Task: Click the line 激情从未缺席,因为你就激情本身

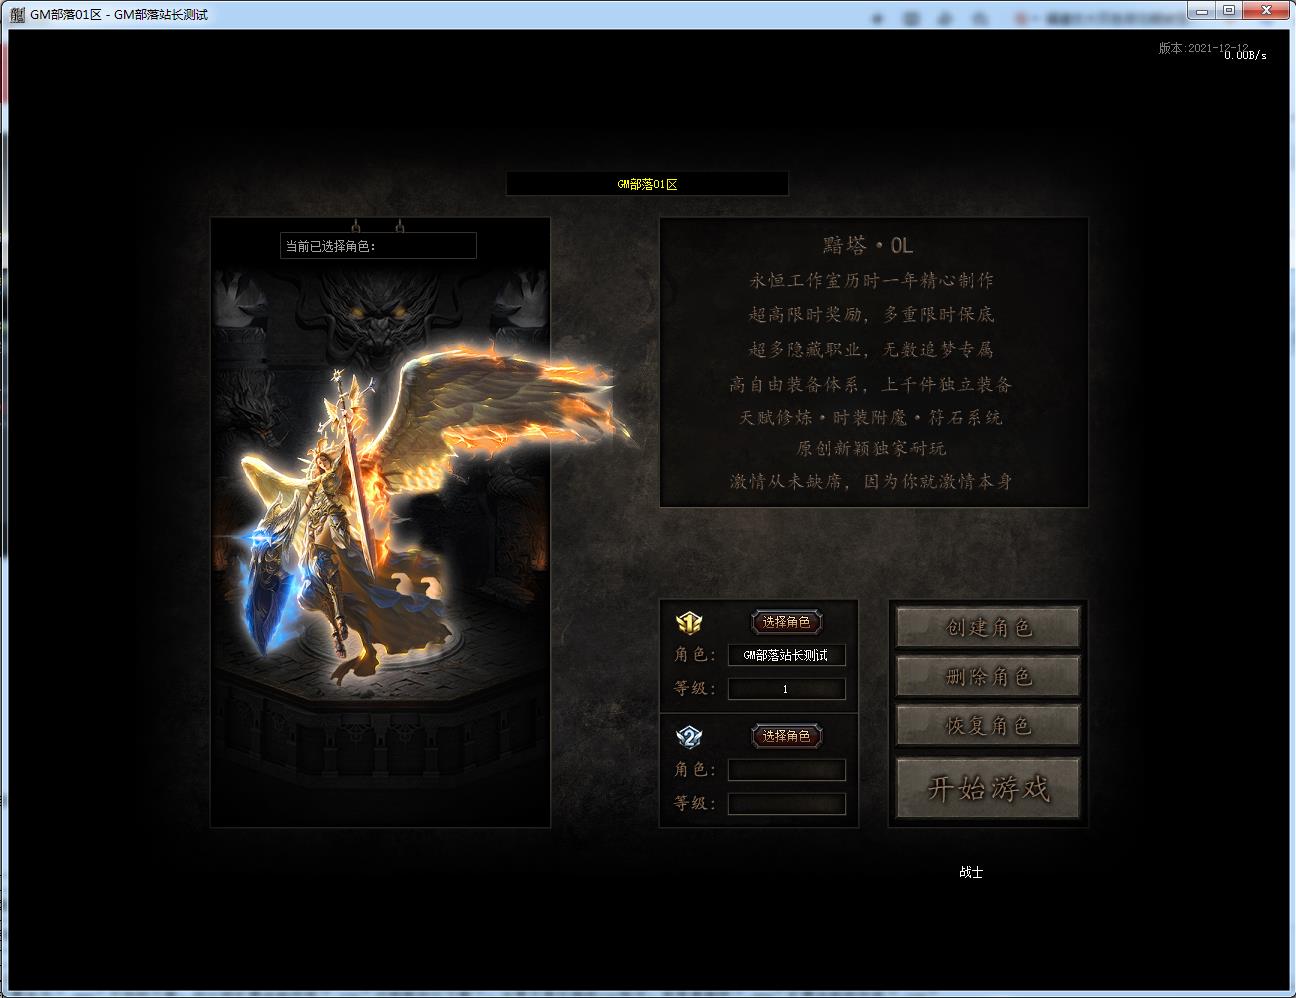Action: tap(871, 481)
